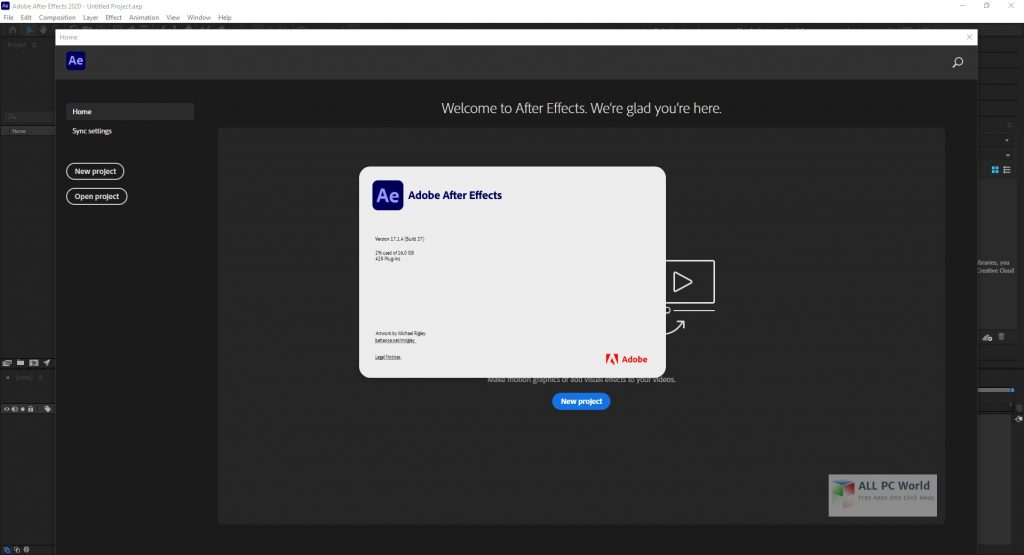Image resolution: width=1024 pixels, height=555 pixels.
Task: Click the Interpret Footage icon
Action: coord(7,363)
